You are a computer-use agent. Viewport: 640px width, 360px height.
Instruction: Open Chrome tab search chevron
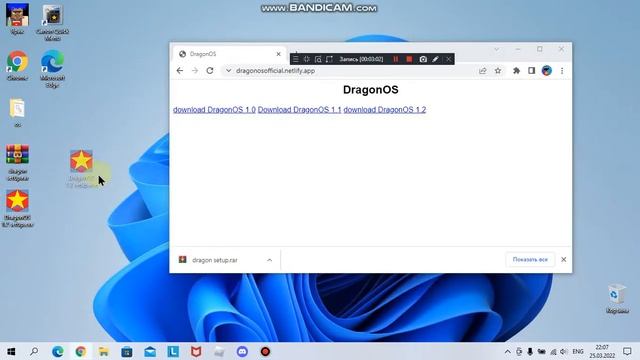(x=496, y=49)
